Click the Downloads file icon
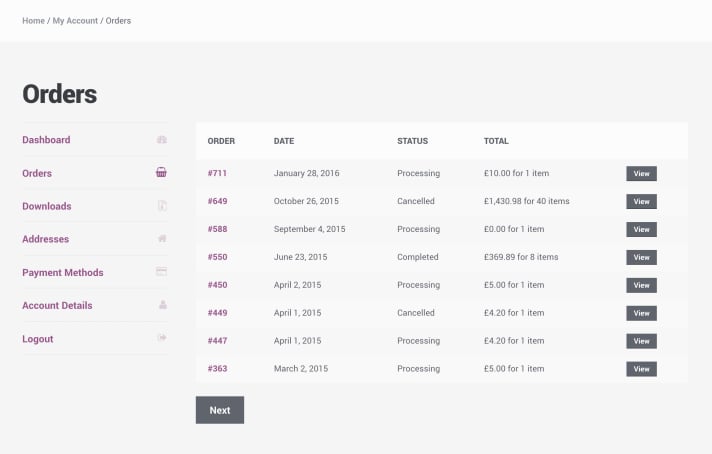Screen dimensions: 712x454 [162, 206]
